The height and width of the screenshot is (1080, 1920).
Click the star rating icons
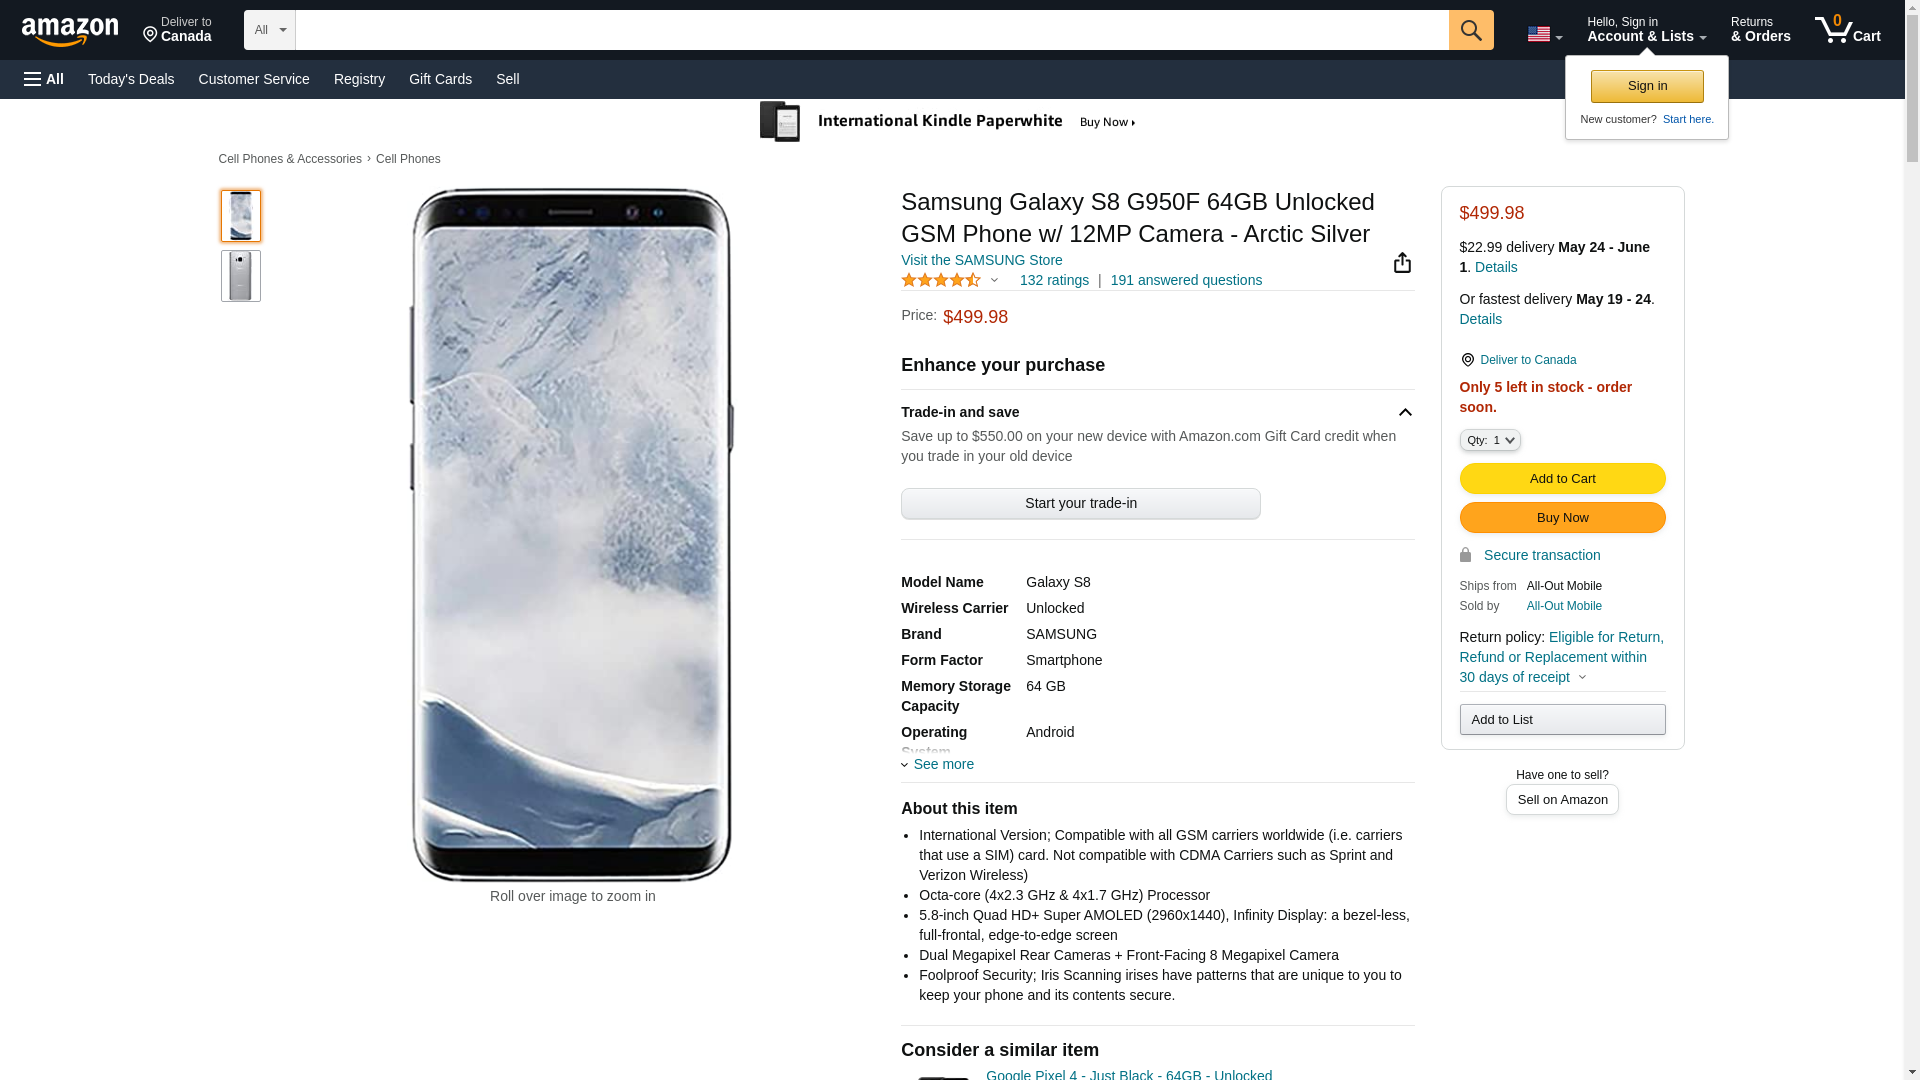tap(941, 281)
